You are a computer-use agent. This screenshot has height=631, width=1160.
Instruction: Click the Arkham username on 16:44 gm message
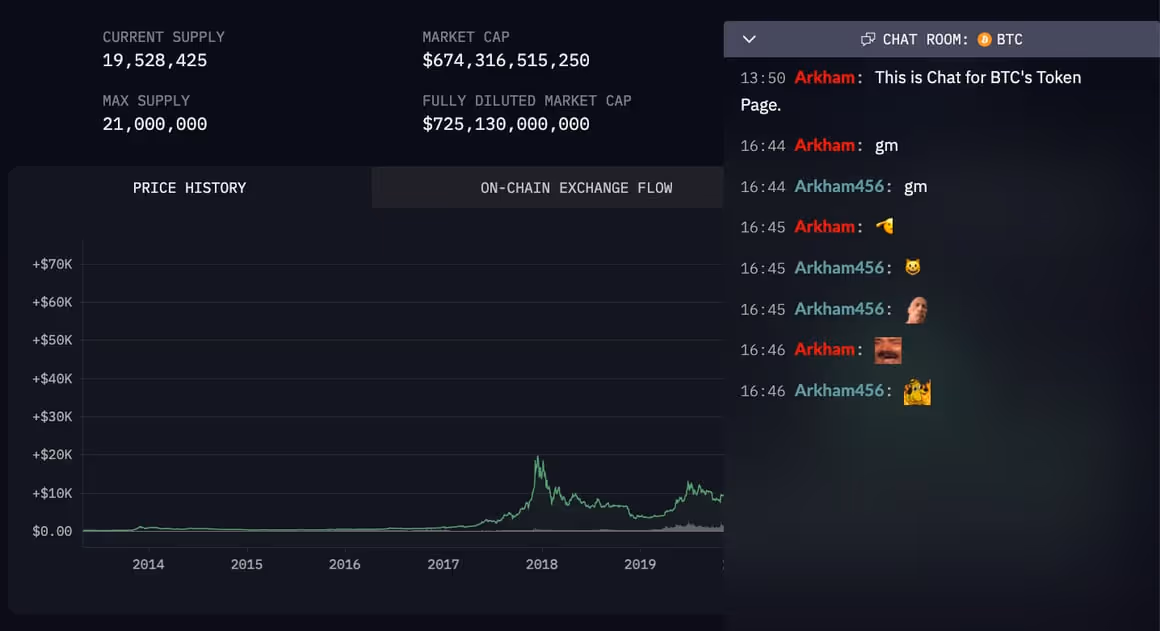(x=824, y=146)
